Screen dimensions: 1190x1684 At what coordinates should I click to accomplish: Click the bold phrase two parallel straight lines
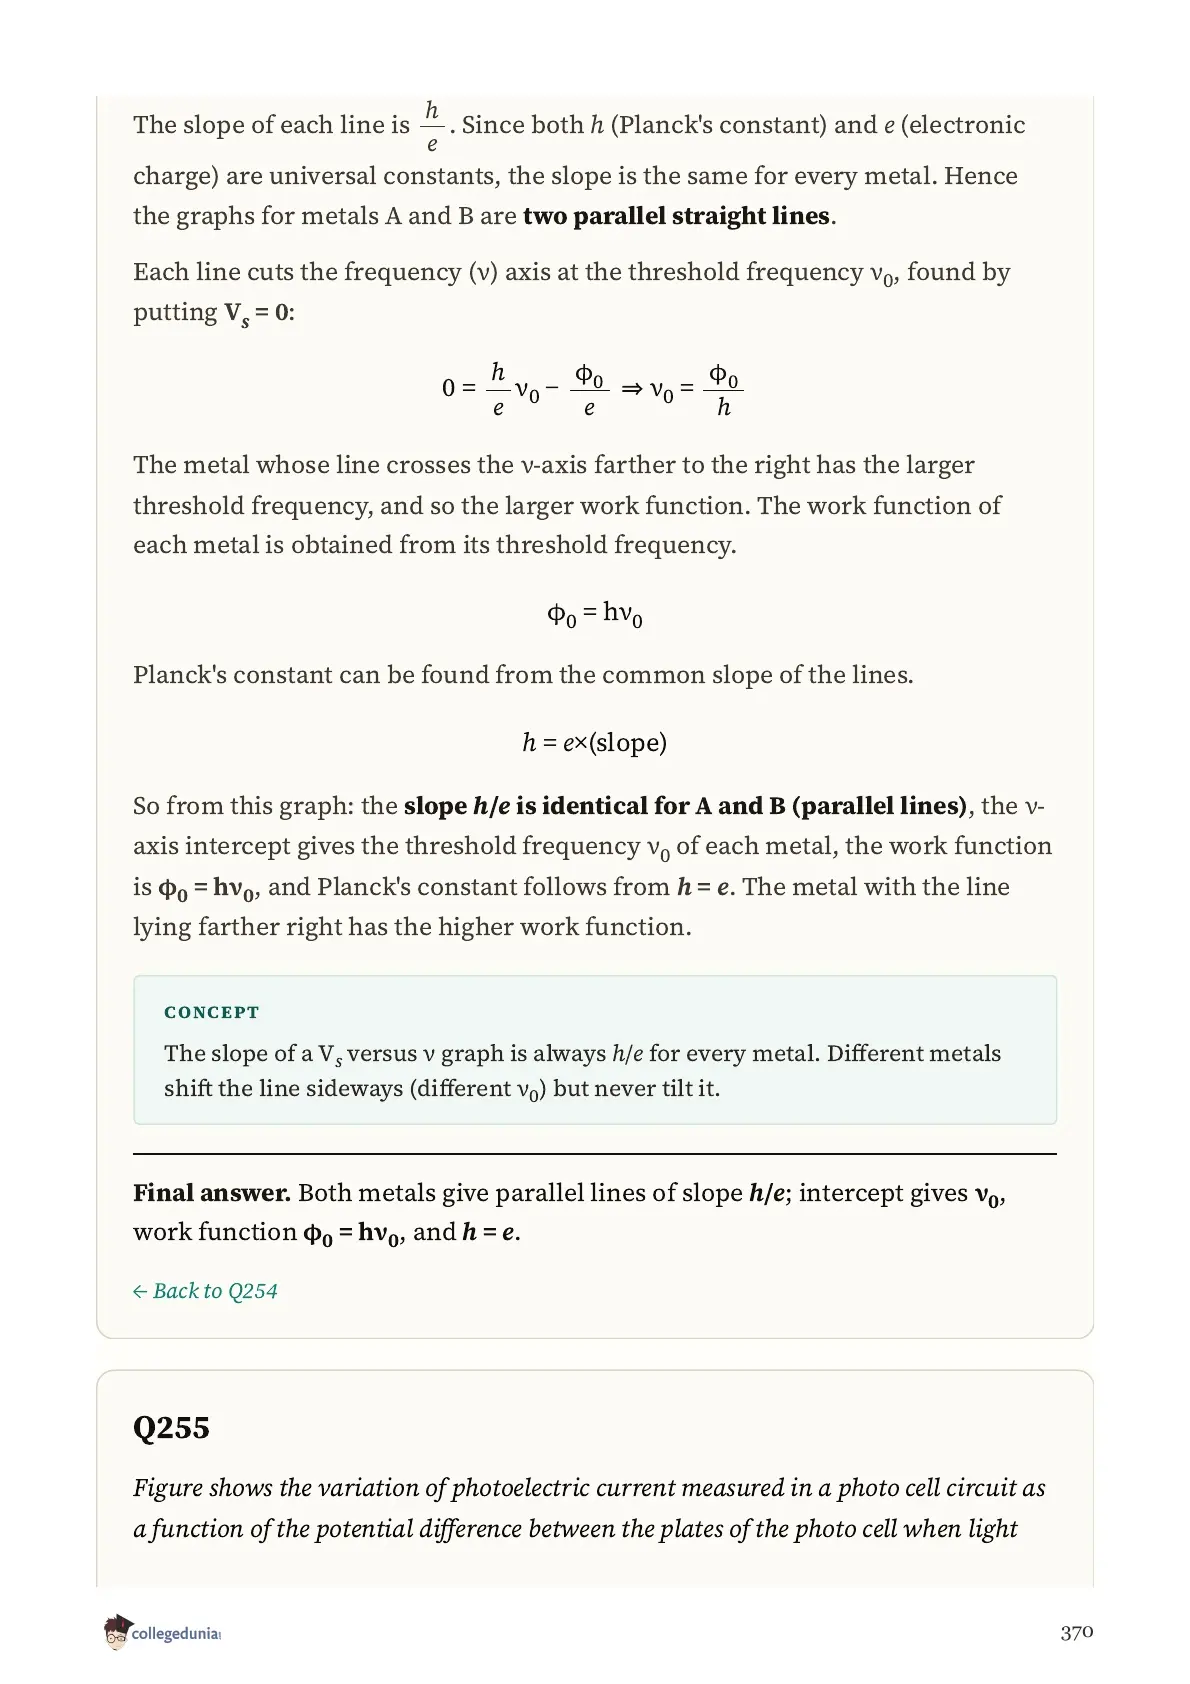676,216
